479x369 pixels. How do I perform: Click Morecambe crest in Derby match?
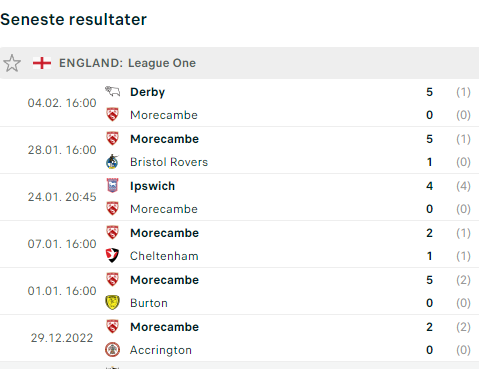point(112,115)
